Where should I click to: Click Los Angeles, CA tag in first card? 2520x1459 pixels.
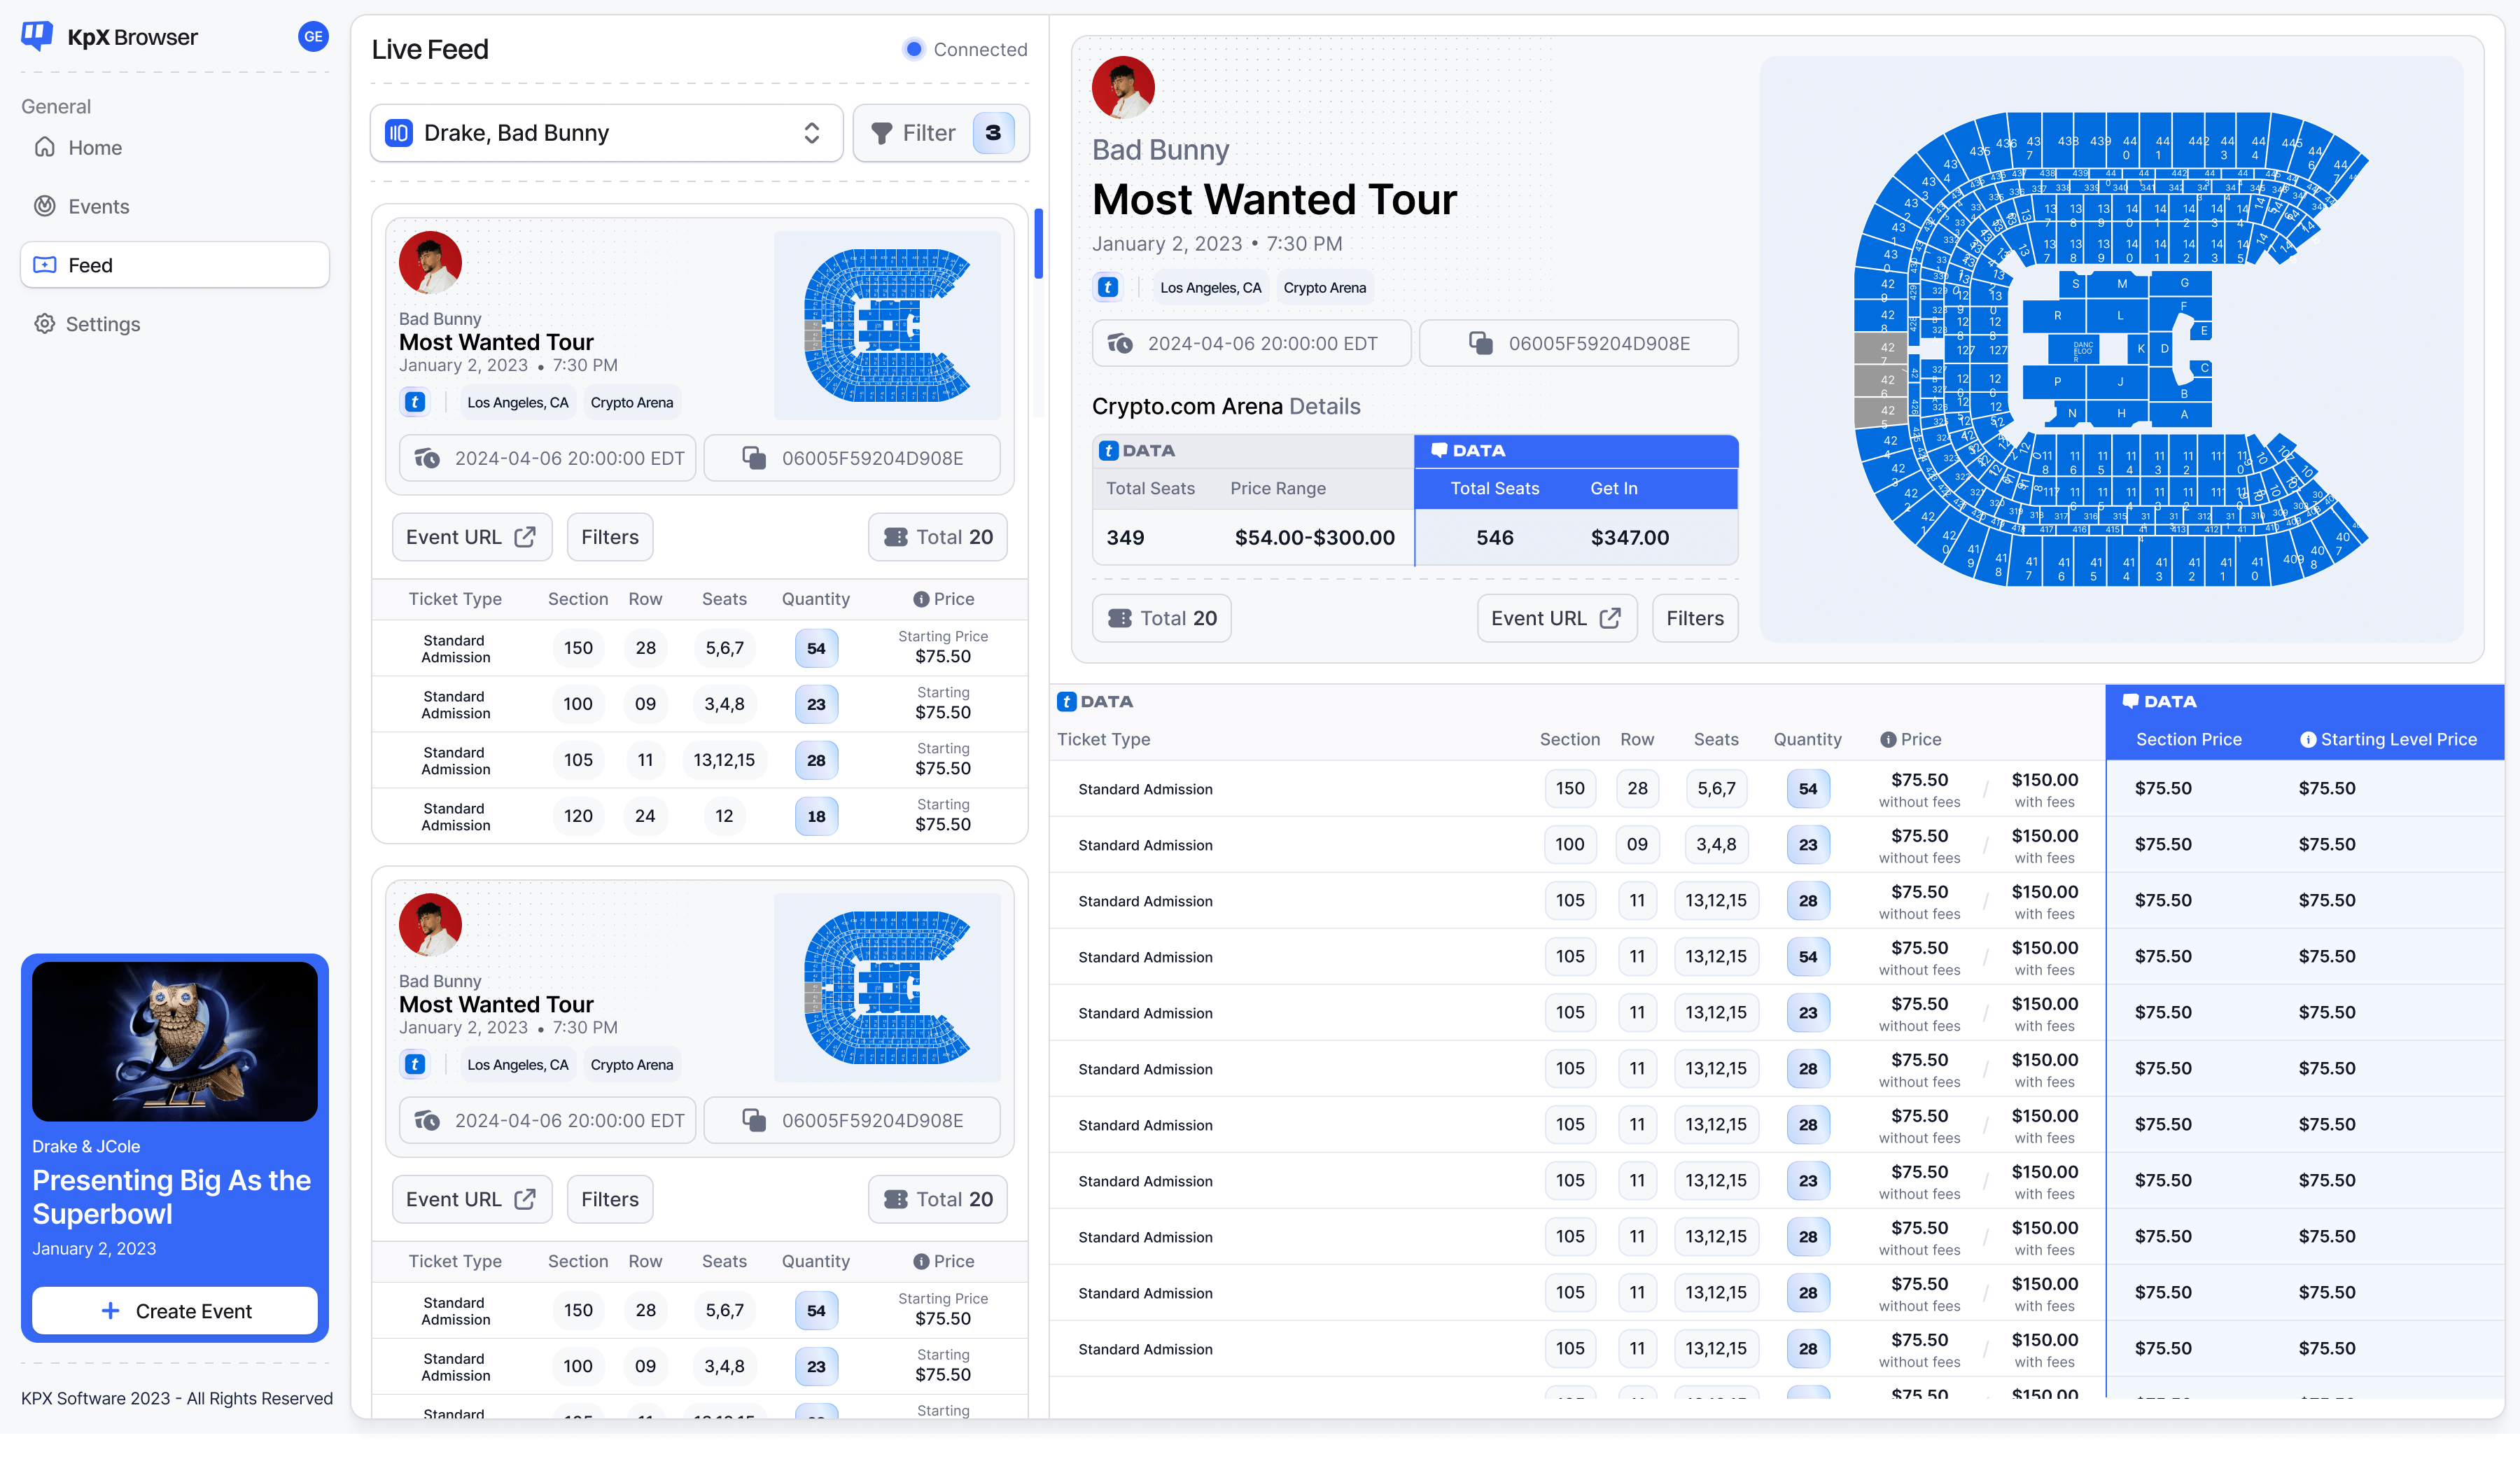517,402
